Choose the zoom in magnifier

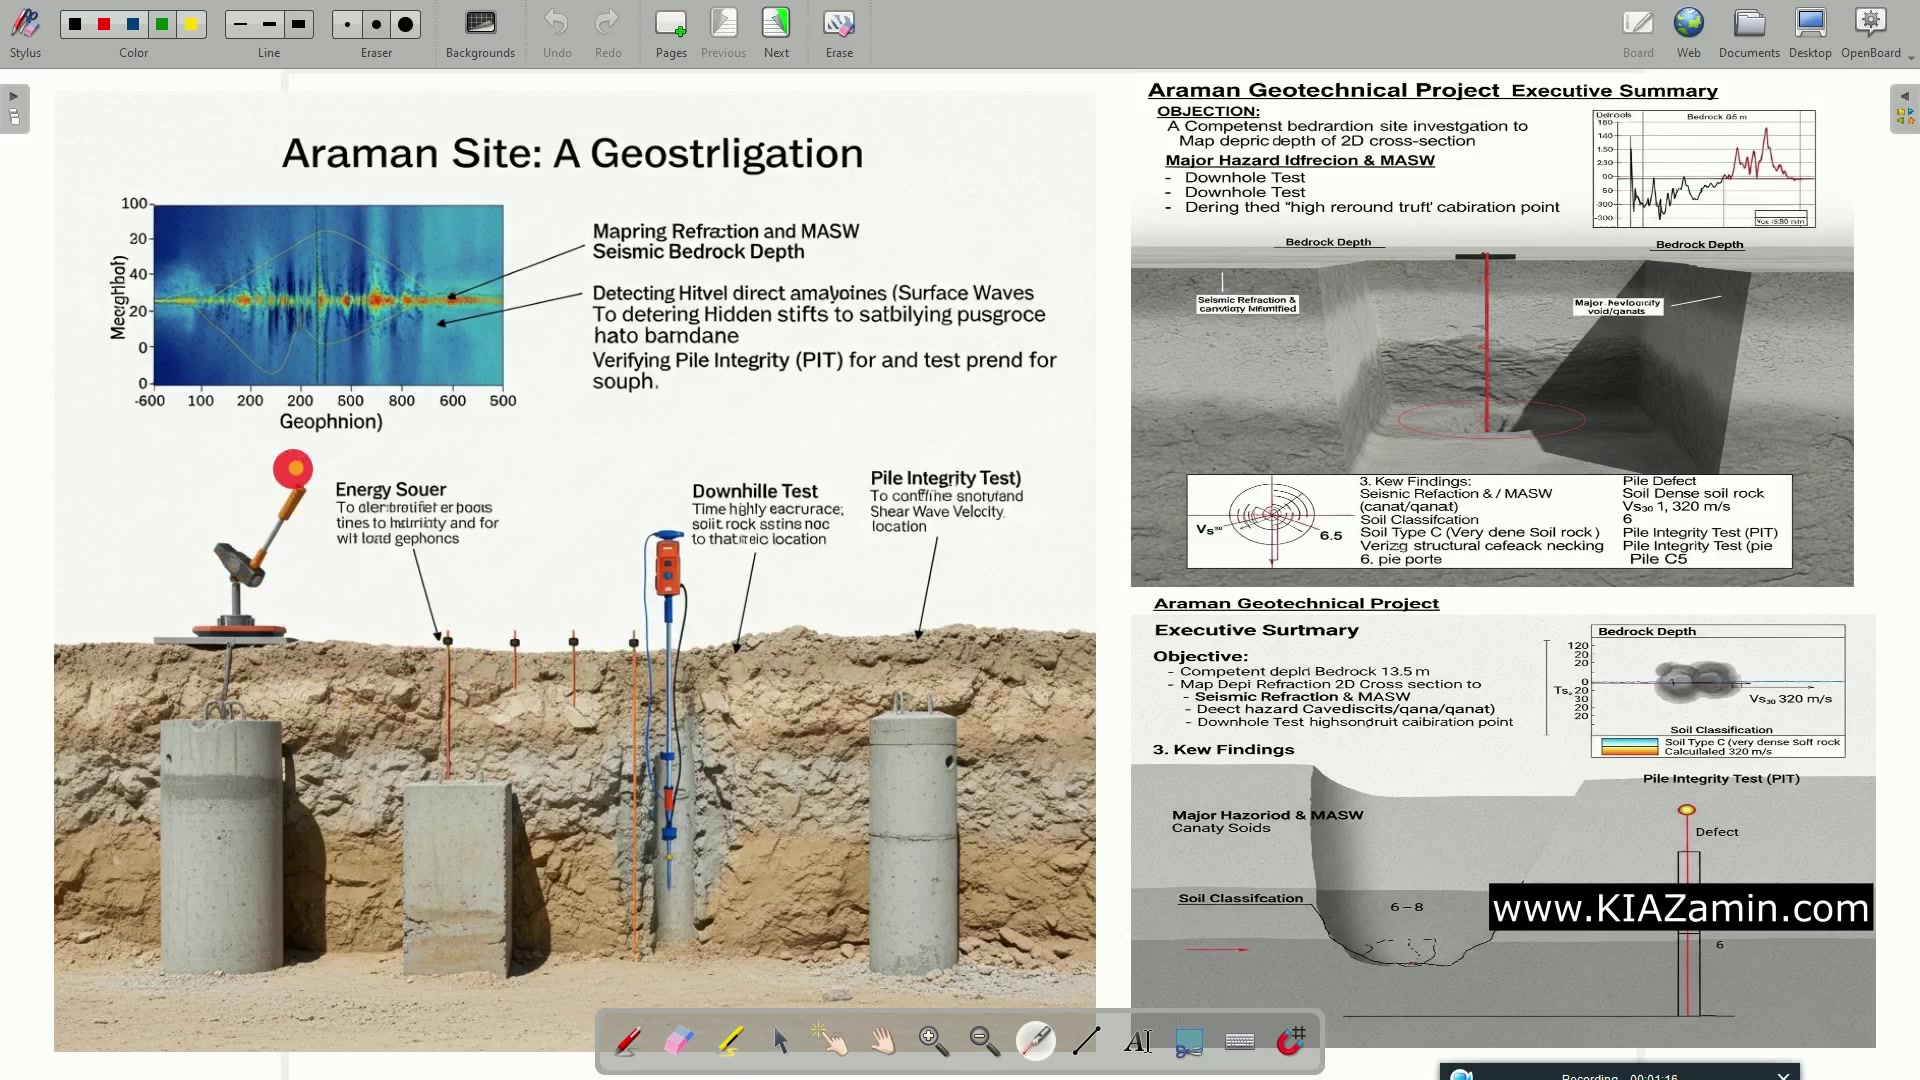933,1041
